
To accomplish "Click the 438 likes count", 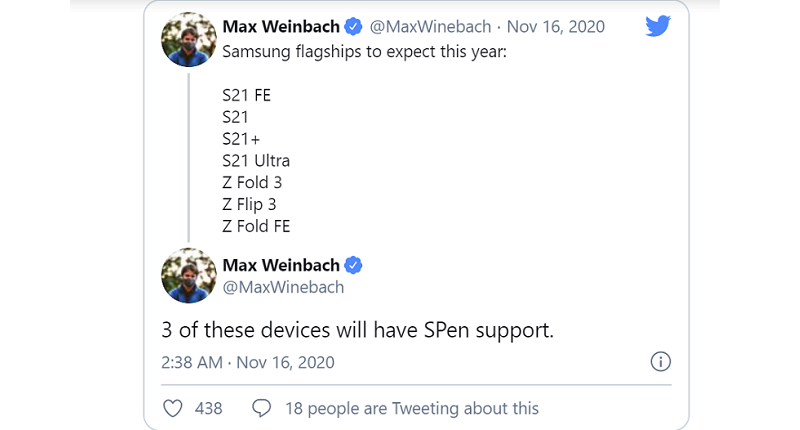I will coord(209,409).
